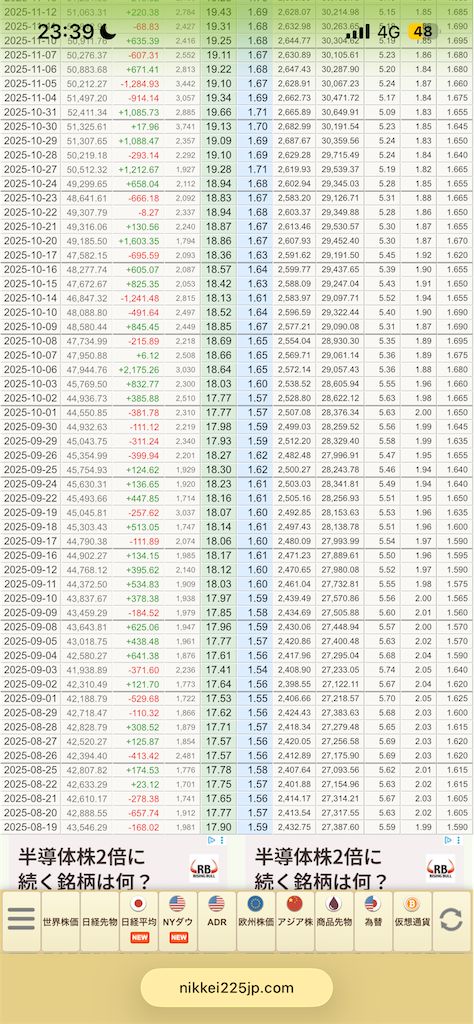Tap the refresh arrows icon

[451, 920]
